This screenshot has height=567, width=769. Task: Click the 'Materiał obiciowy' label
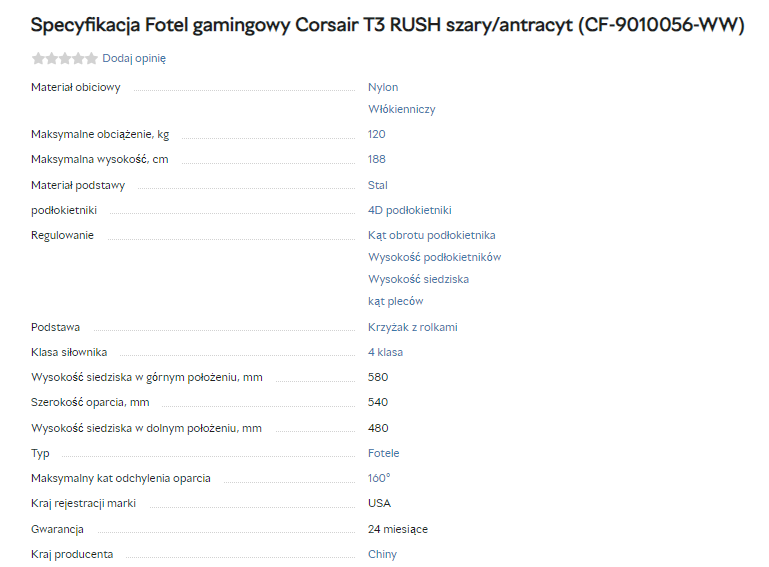[x=76, y=87]
